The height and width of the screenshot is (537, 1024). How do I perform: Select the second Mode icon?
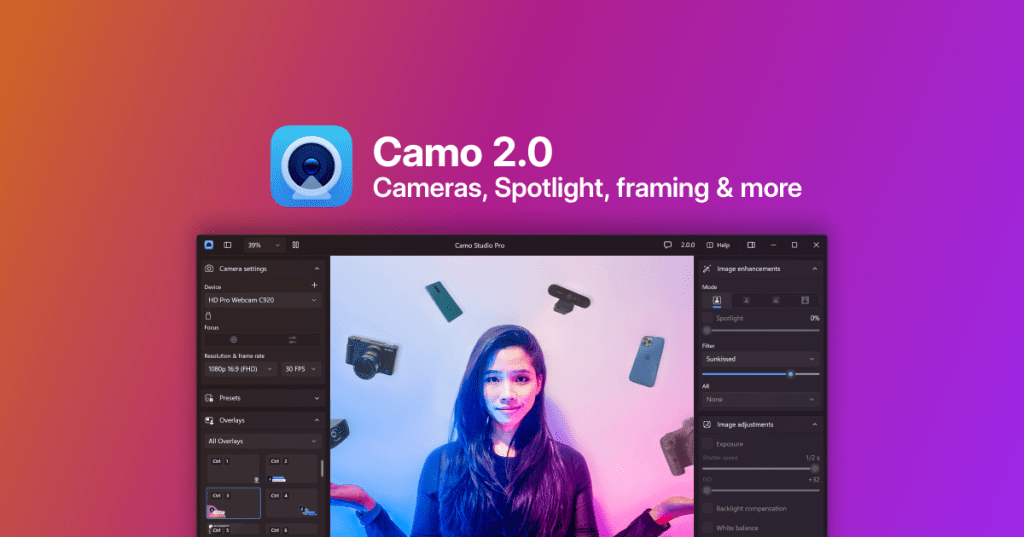746,301
